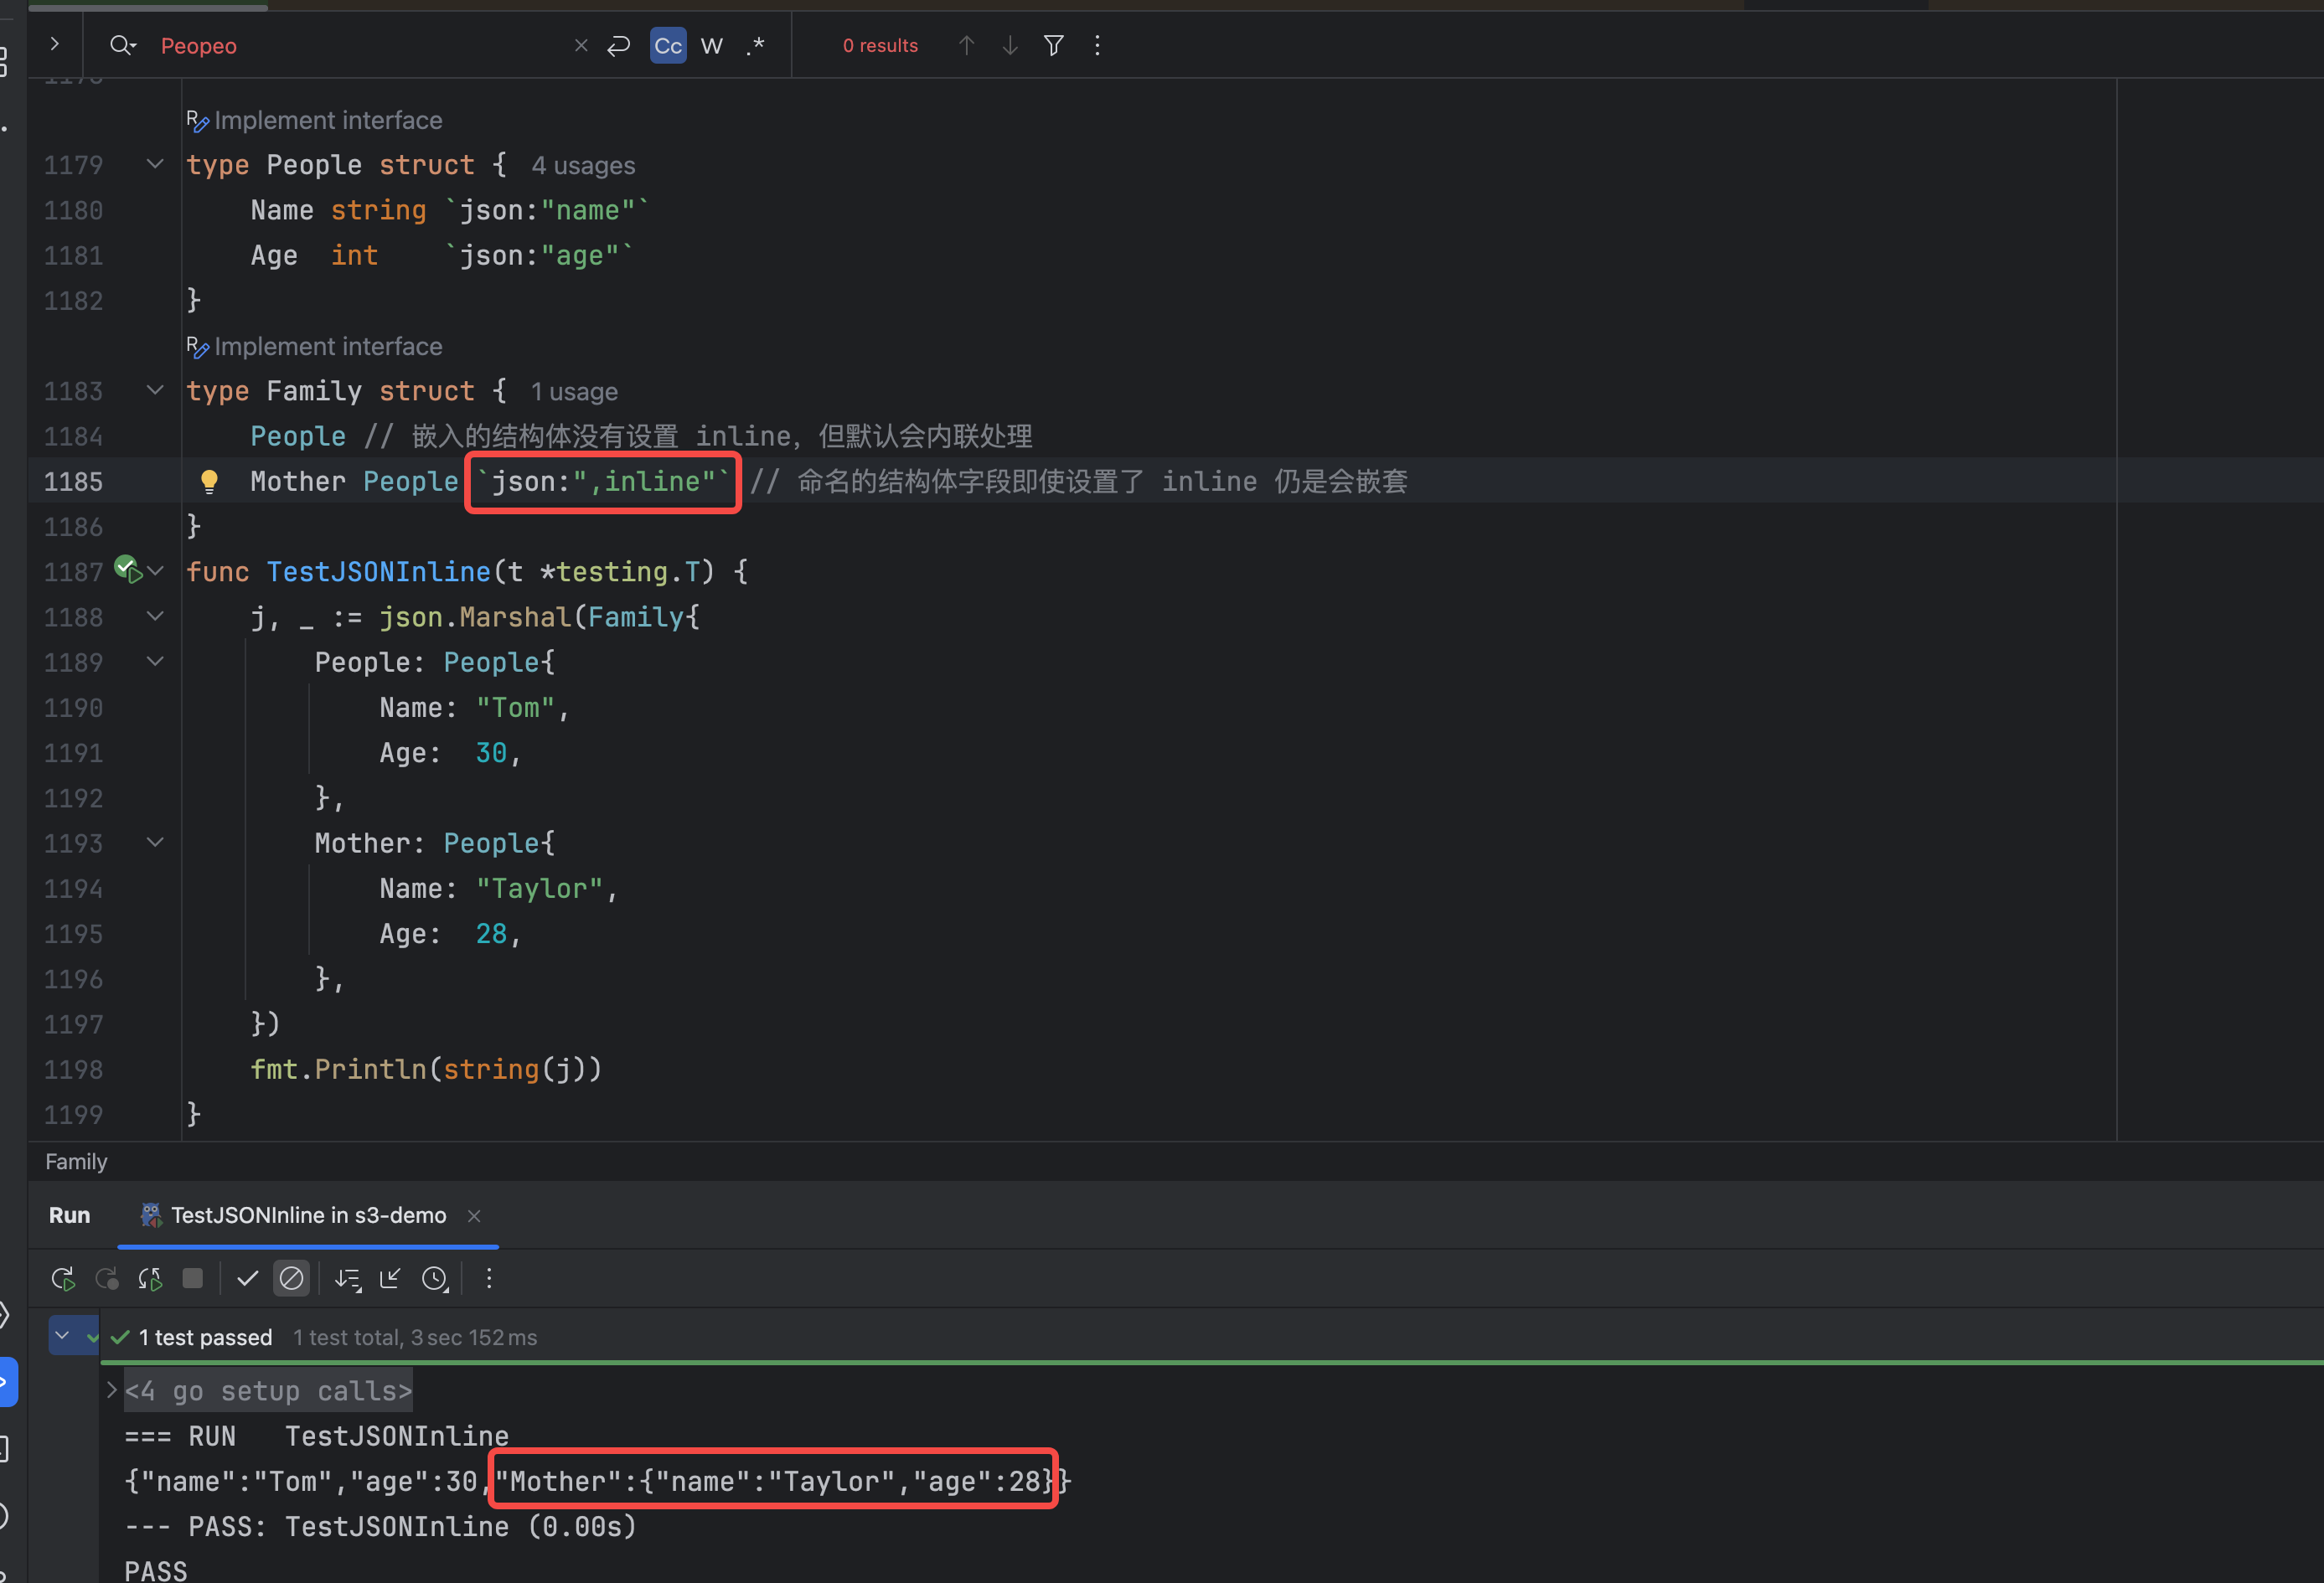
Task: Click the Family breadcrumb
Action: point(76,1161)
